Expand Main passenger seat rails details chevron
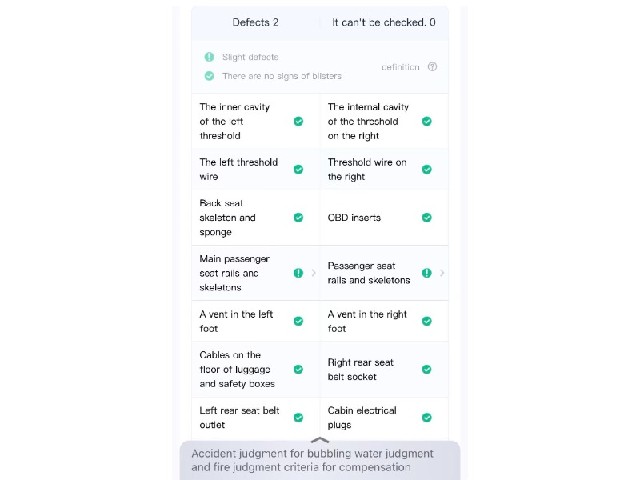The image size is (640, 480). (x=313, y=273)
